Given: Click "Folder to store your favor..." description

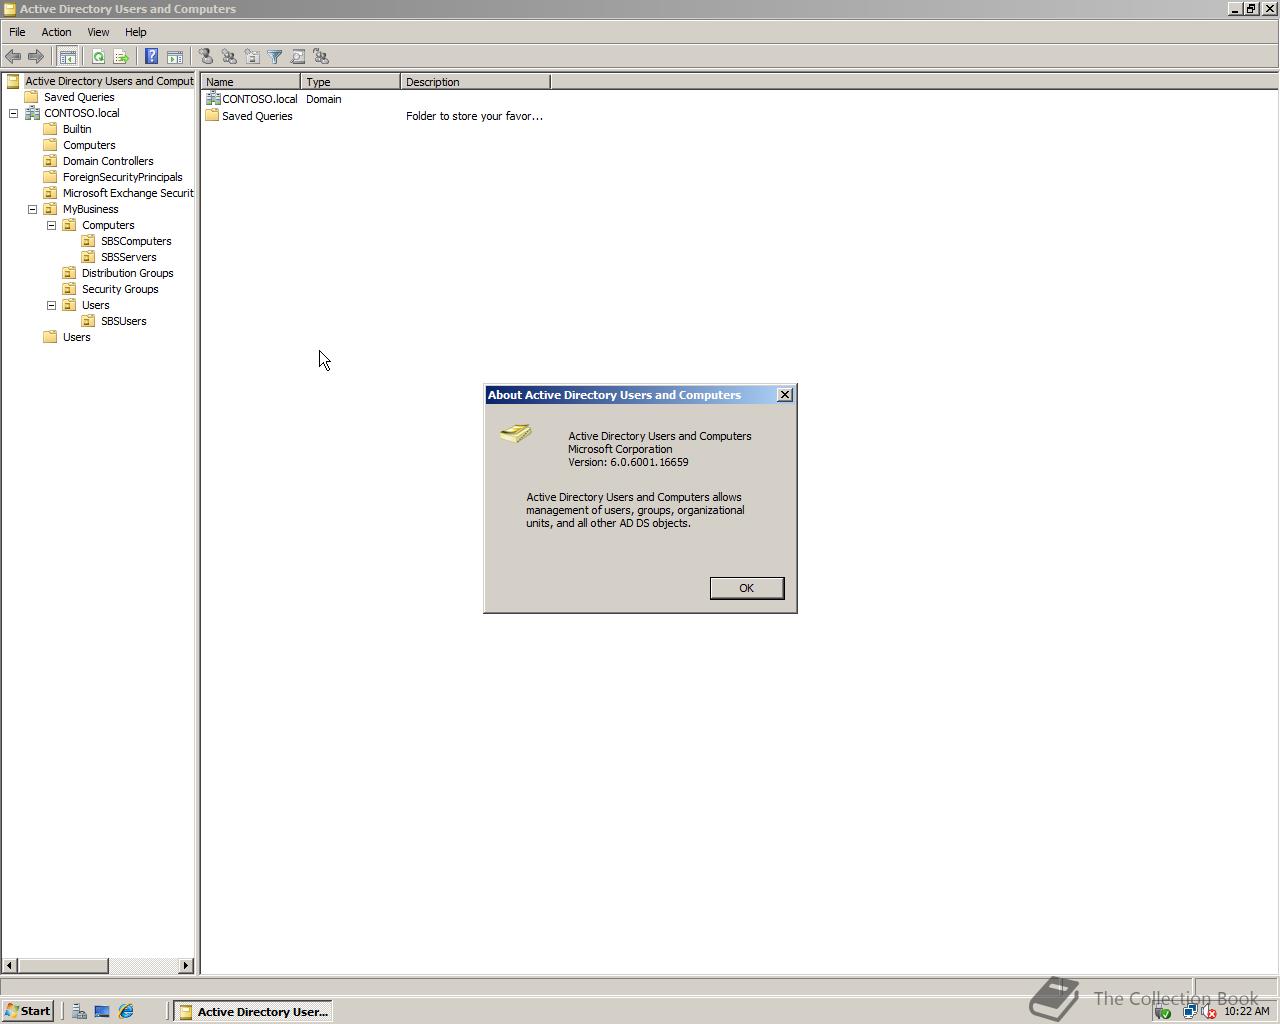Looking at the screenshot, I should coord(474,116).
